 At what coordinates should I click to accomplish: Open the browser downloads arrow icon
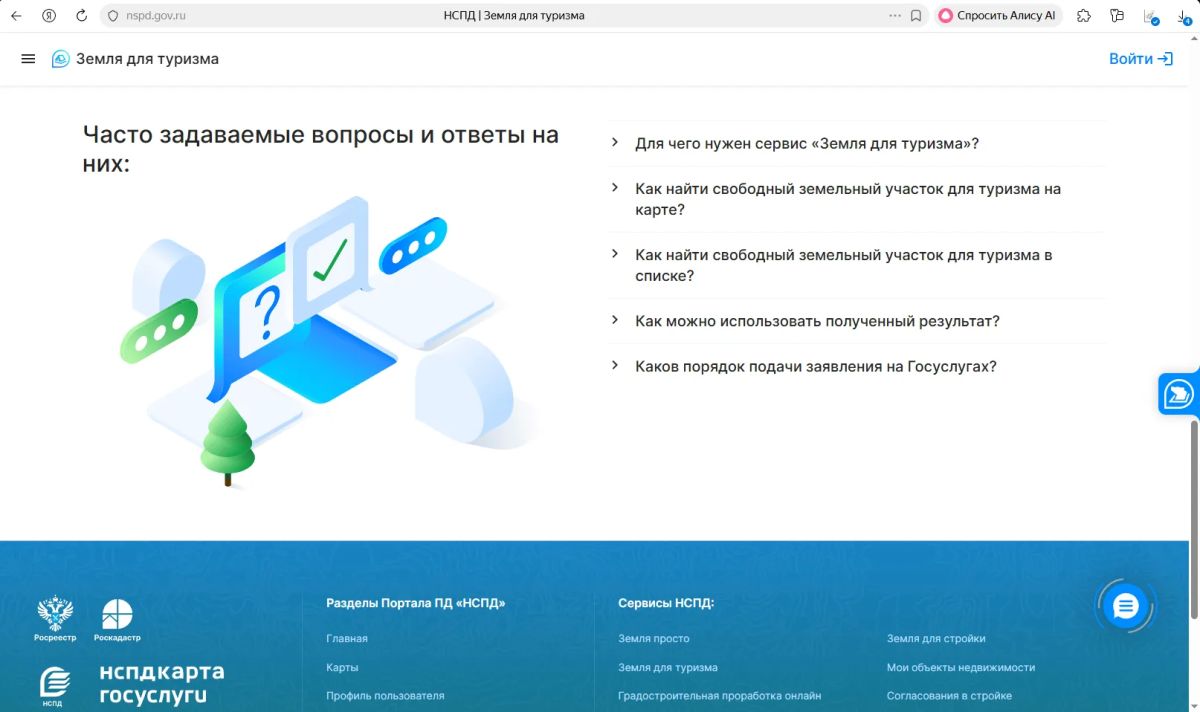coord(1184,16)
